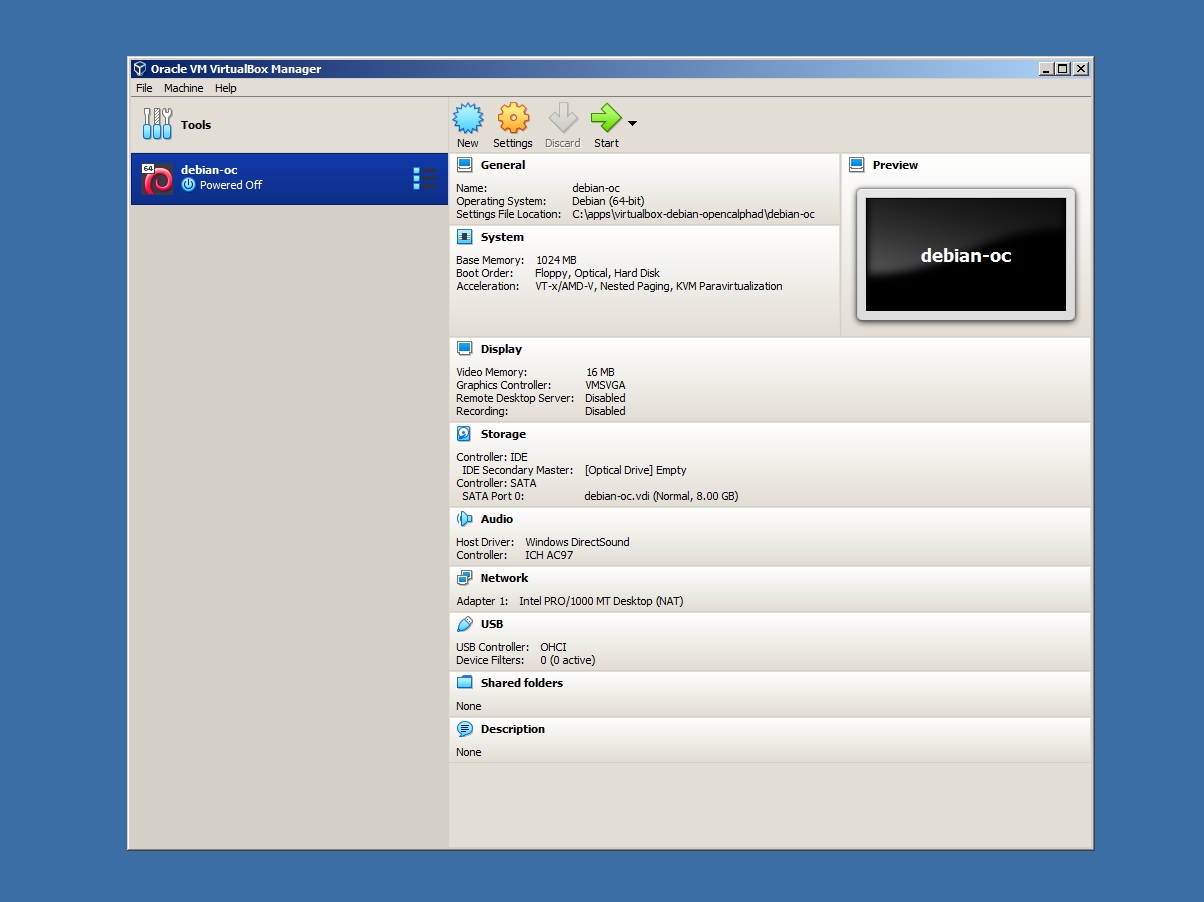This screenshot has height=902, width=1204.
Task: Click the Recording label in Display section
Action: click(x=482, y=411)
